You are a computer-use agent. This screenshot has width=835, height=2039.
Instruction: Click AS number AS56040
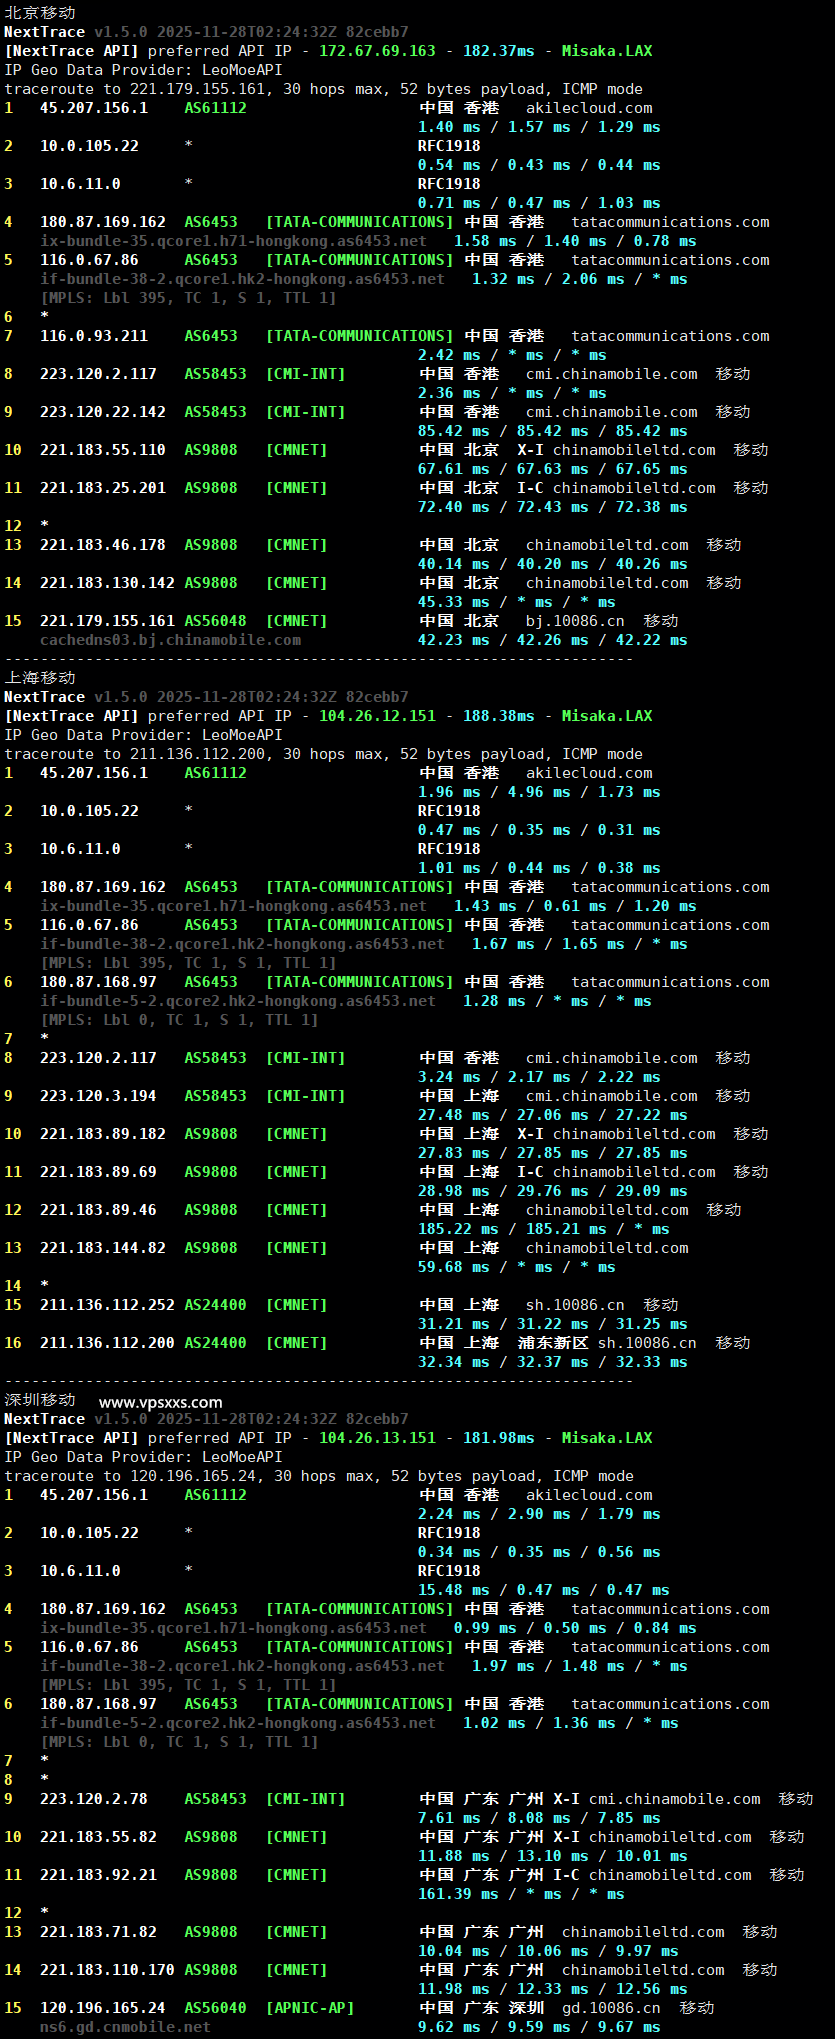click(215, 2008)
